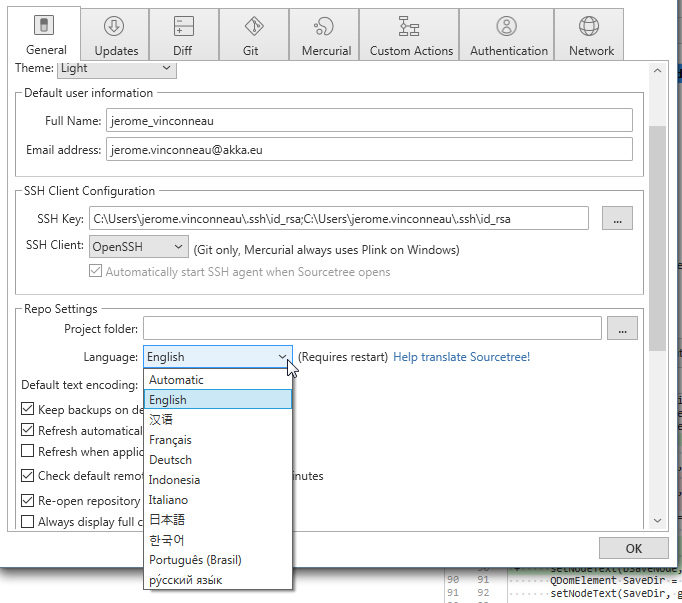The image size is (682, 603).
Task: Toggle Refresh automatically checkbox
Action: pos(27,430)
